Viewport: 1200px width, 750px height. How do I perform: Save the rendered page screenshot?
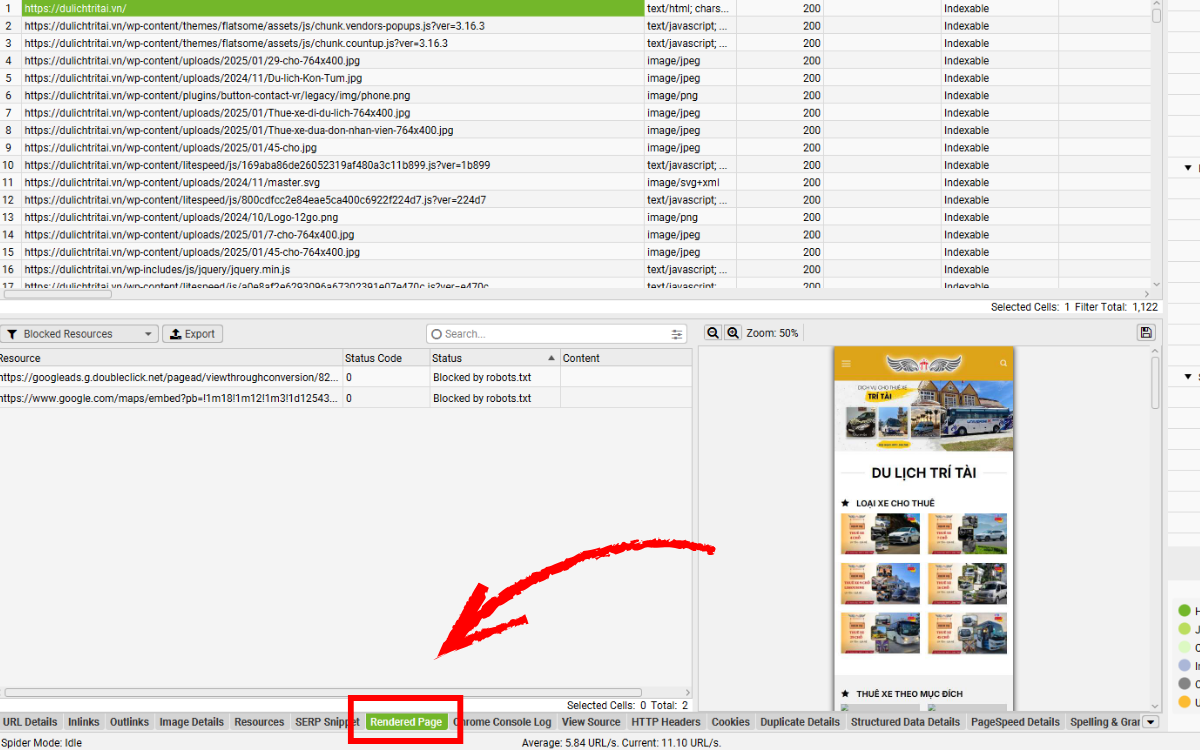1146,333
